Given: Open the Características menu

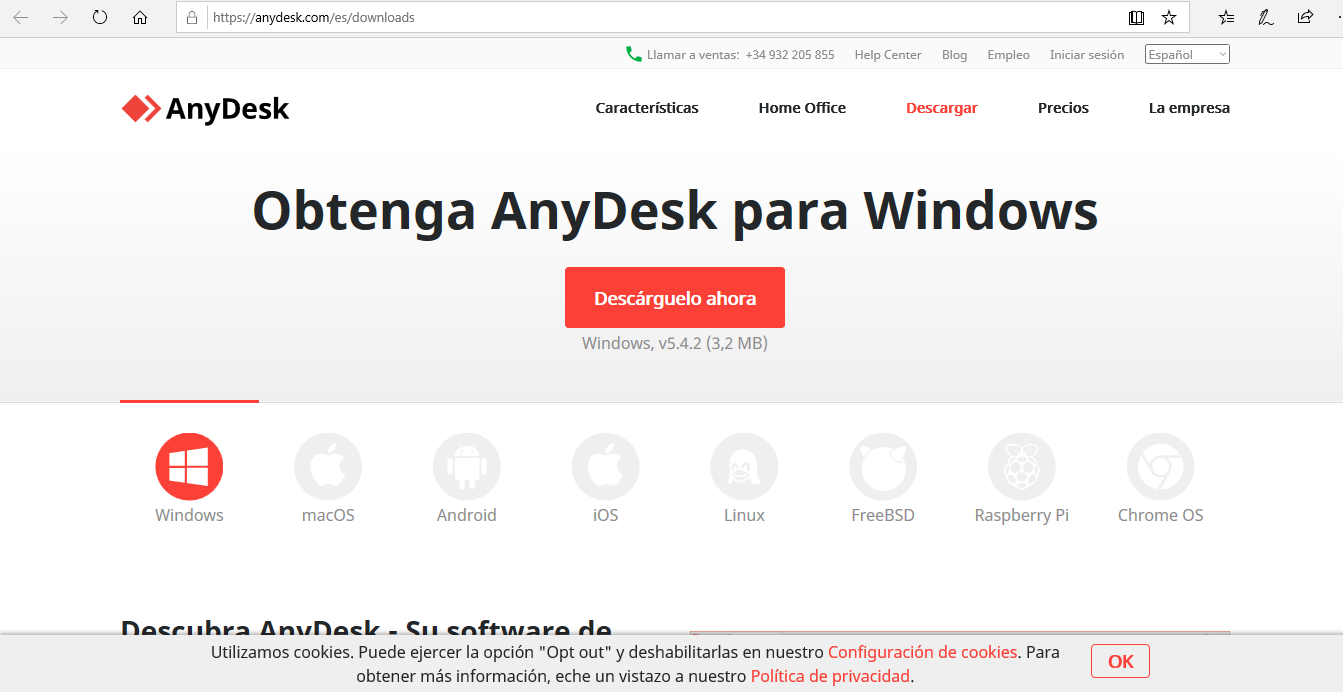Looking at the screenshot, I should 647,108.
